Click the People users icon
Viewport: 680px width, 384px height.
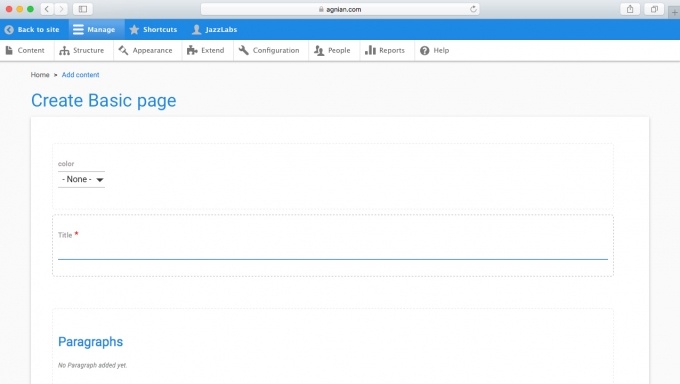319,50
